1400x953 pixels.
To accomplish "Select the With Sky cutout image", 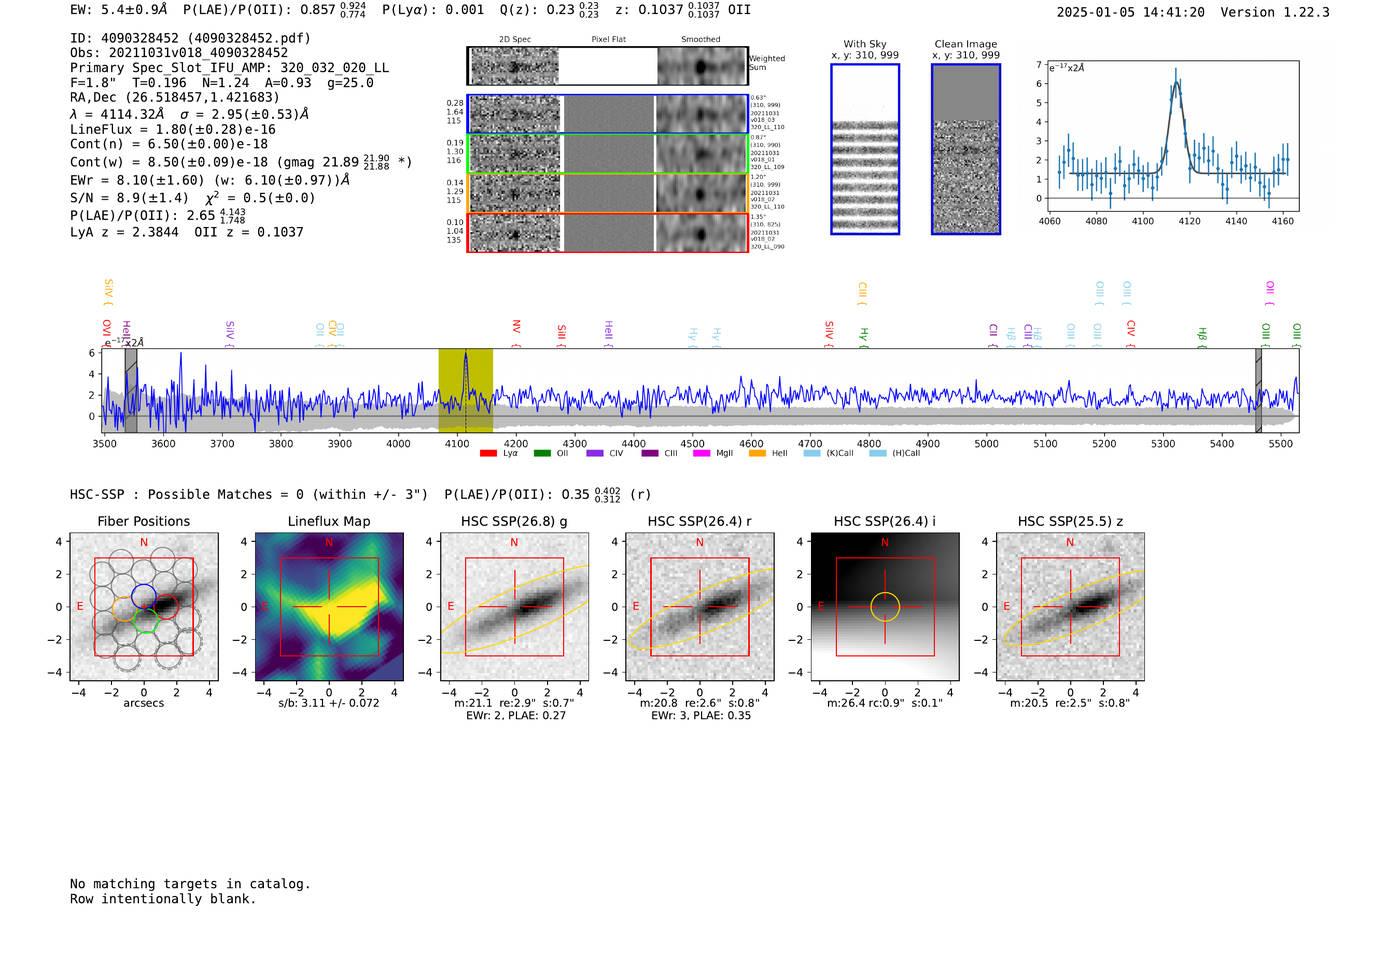I will [x=865, y=149].
